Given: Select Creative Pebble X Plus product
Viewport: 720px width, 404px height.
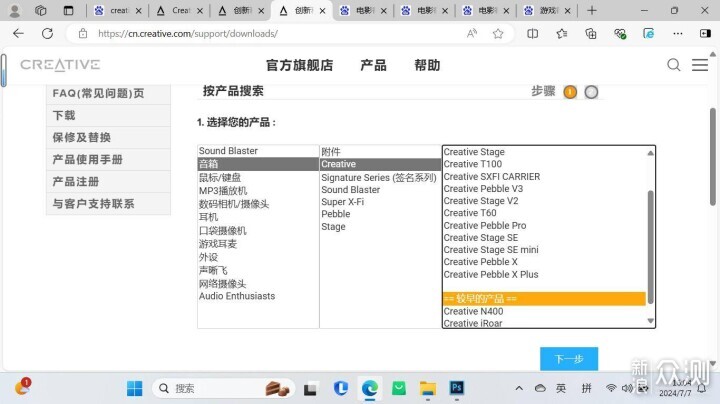Looking at the screenshot, I should [x=545, y=275].
